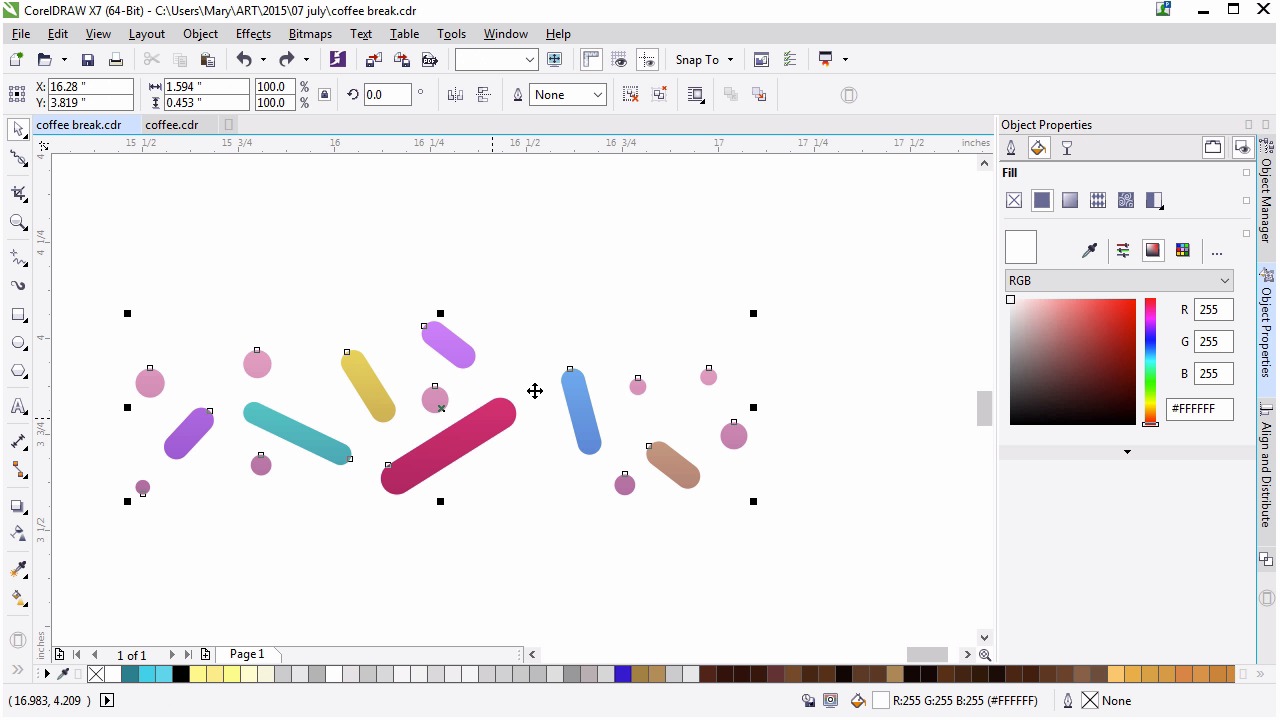Image resolution: width=1280 pixels, height=720 pixels.
Task: Select the Polygon tool
Action: click(18, 372)
